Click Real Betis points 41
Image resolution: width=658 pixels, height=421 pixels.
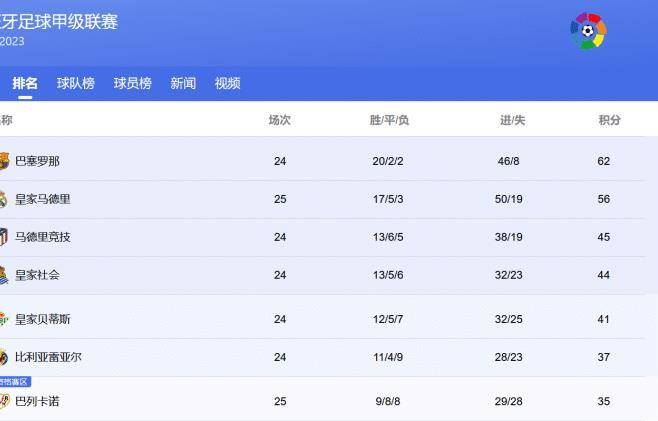tap(603, 319)
